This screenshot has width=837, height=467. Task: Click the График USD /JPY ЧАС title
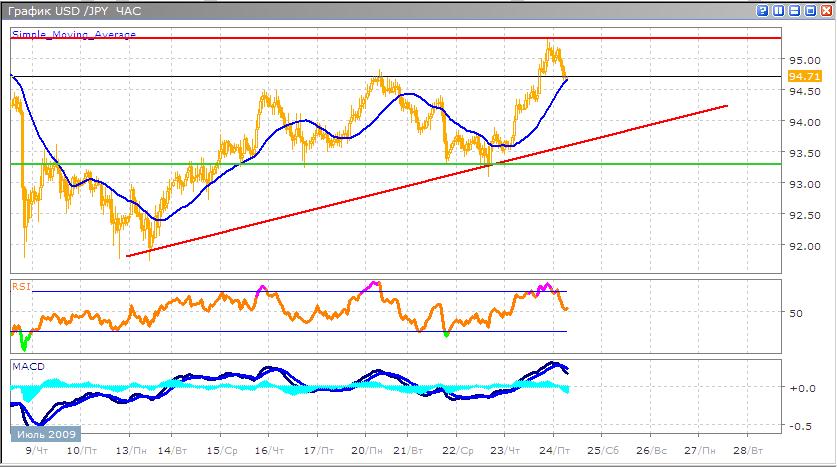73,11
